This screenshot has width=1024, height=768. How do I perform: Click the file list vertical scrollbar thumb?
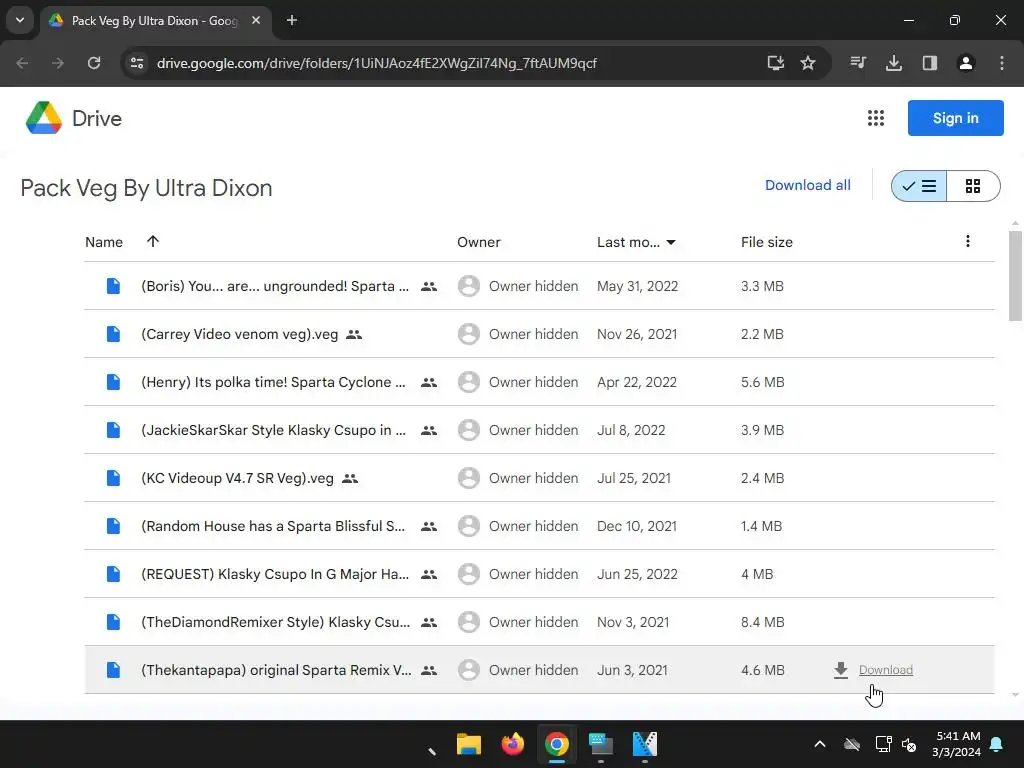pos(1015,276)
